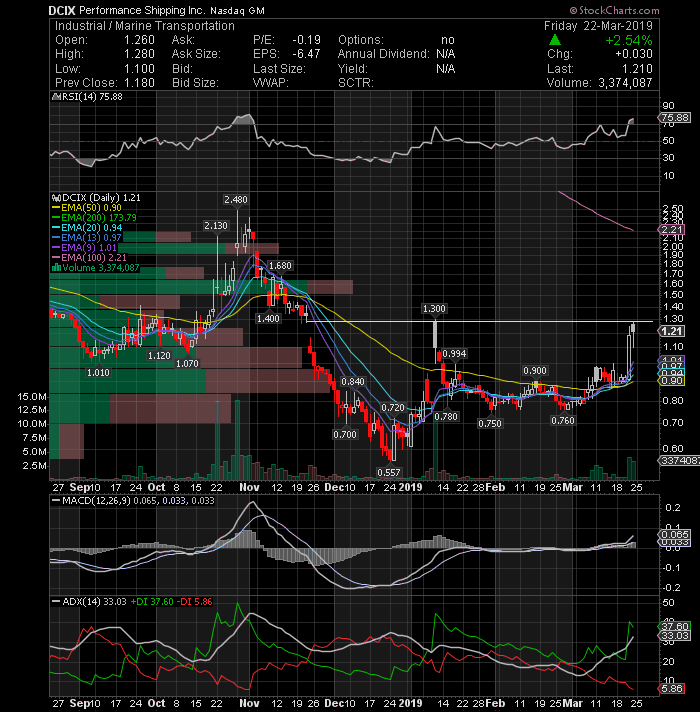This screenshot has height=712, width=700.
Task: Click the 2.480 peak price label
Action: pyautogui.click(x=236, y=200)
